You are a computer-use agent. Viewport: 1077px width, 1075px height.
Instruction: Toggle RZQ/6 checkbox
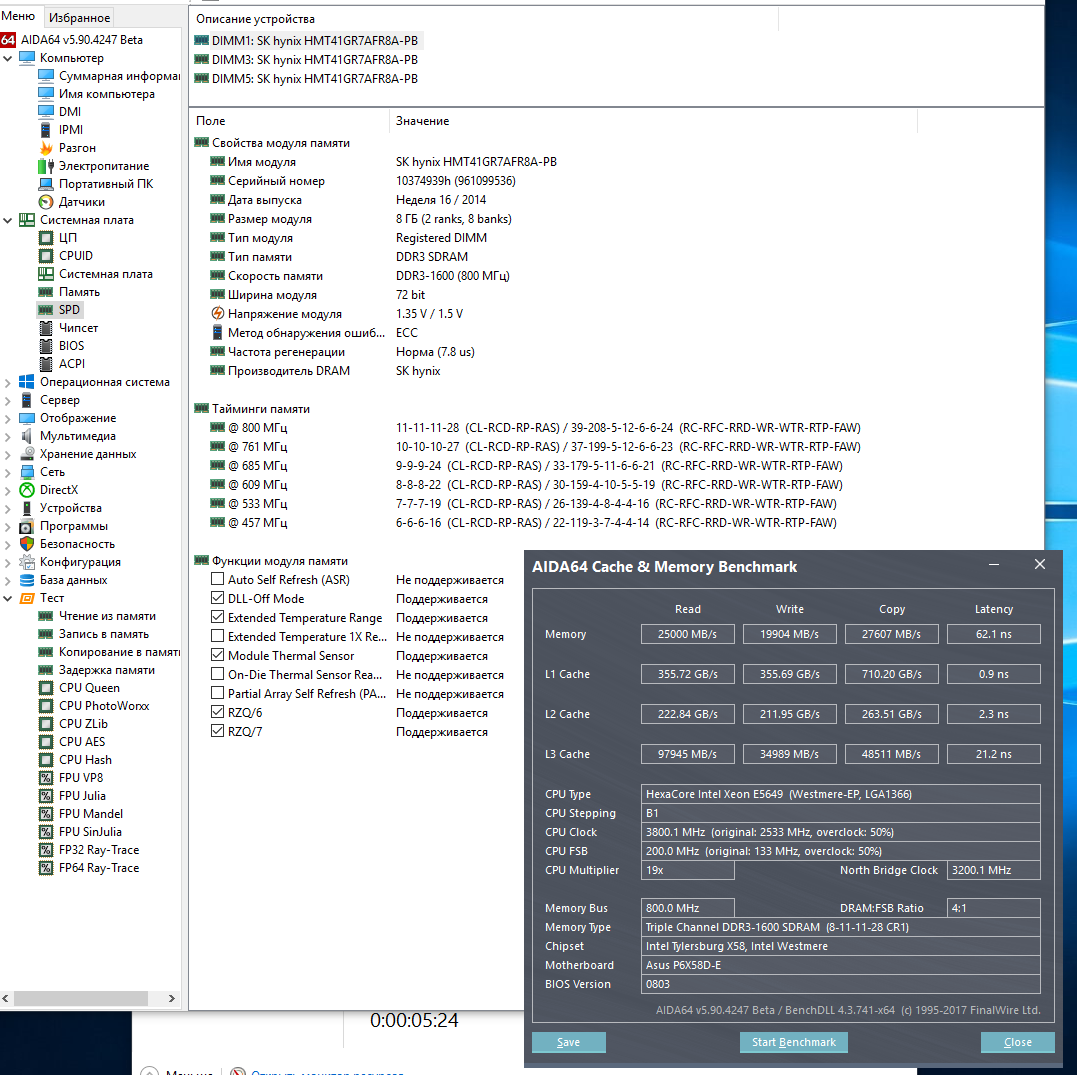(x=217, y=712)
